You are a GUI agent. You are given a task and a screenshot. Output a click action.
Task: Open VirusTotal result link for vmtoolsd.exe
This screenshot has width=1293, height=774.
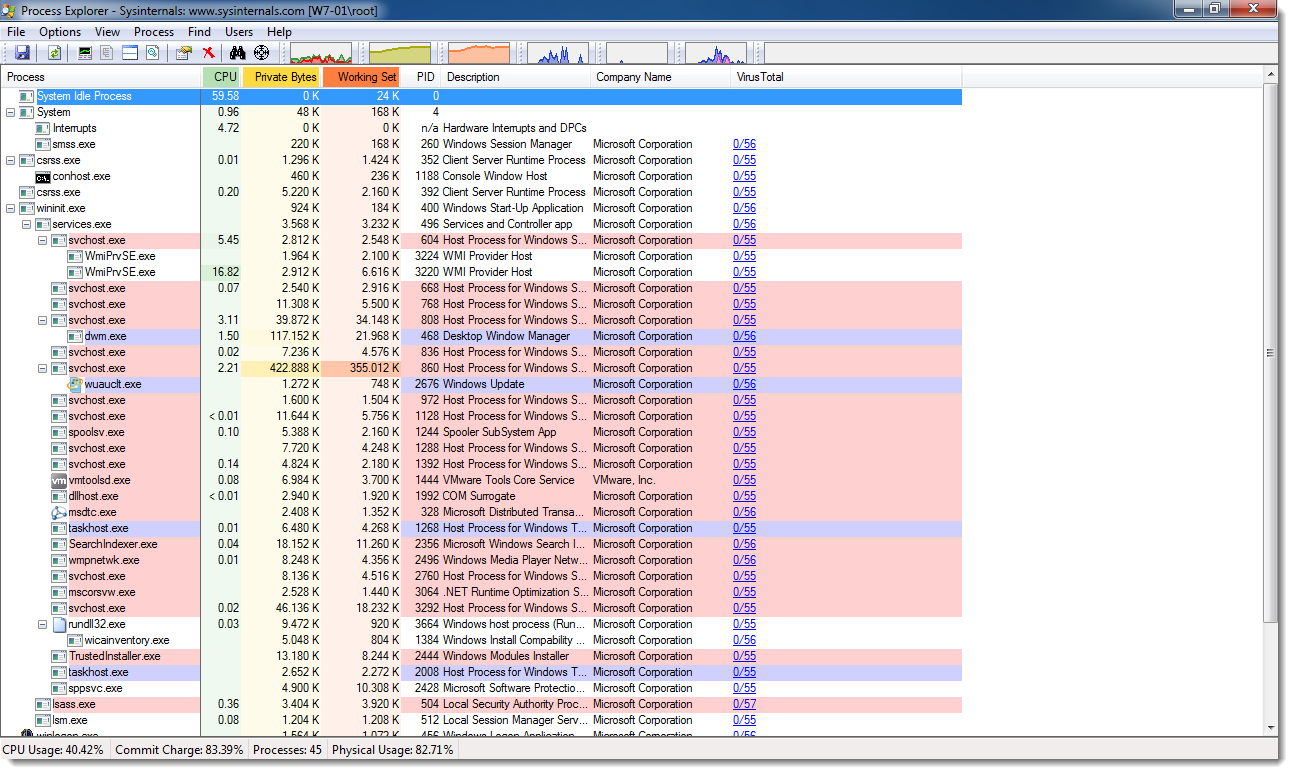744,480
